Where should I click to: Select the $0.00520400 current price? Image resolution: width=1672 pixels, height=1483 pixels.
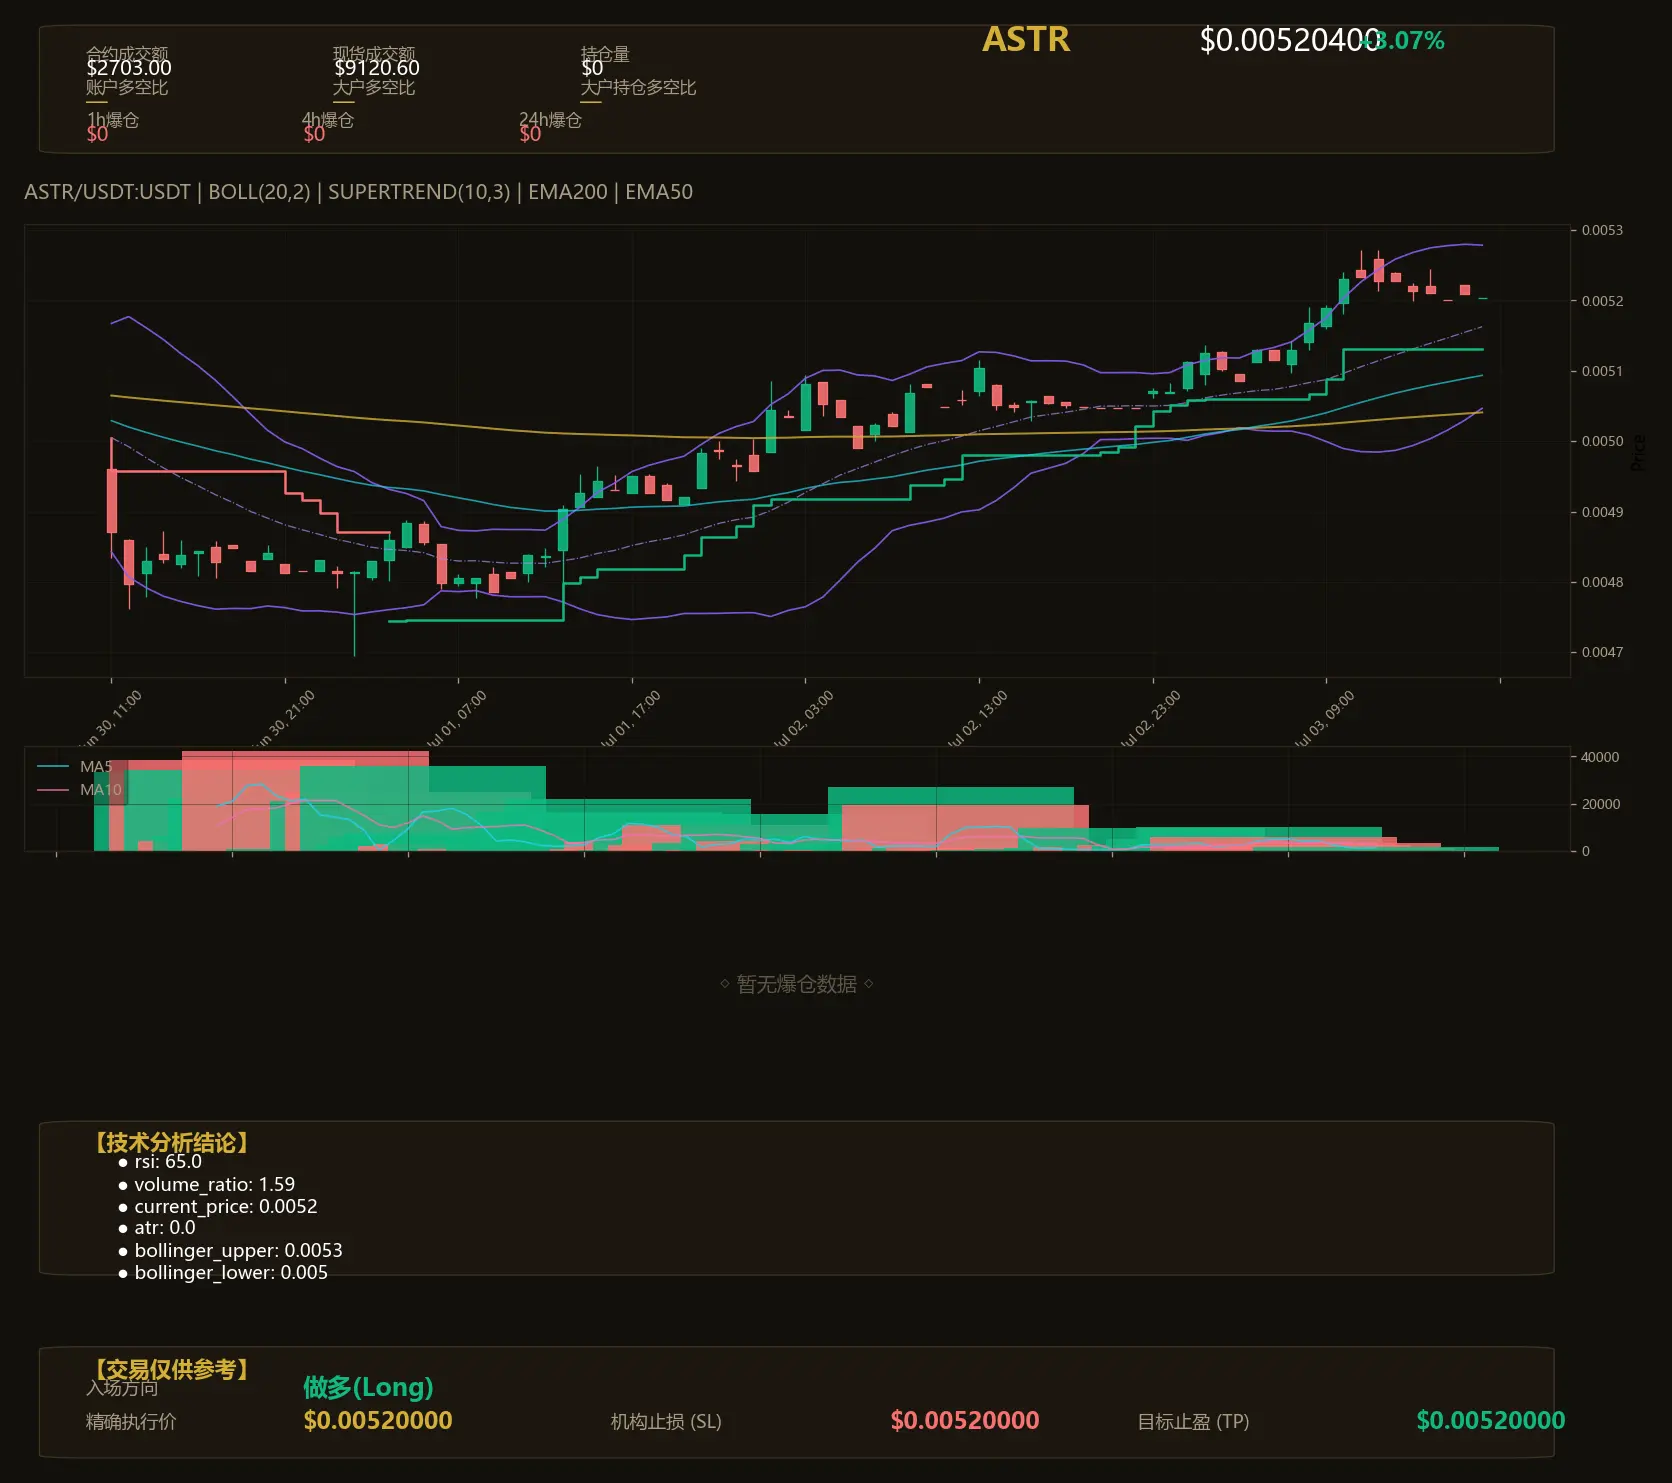pos(1289,40)
